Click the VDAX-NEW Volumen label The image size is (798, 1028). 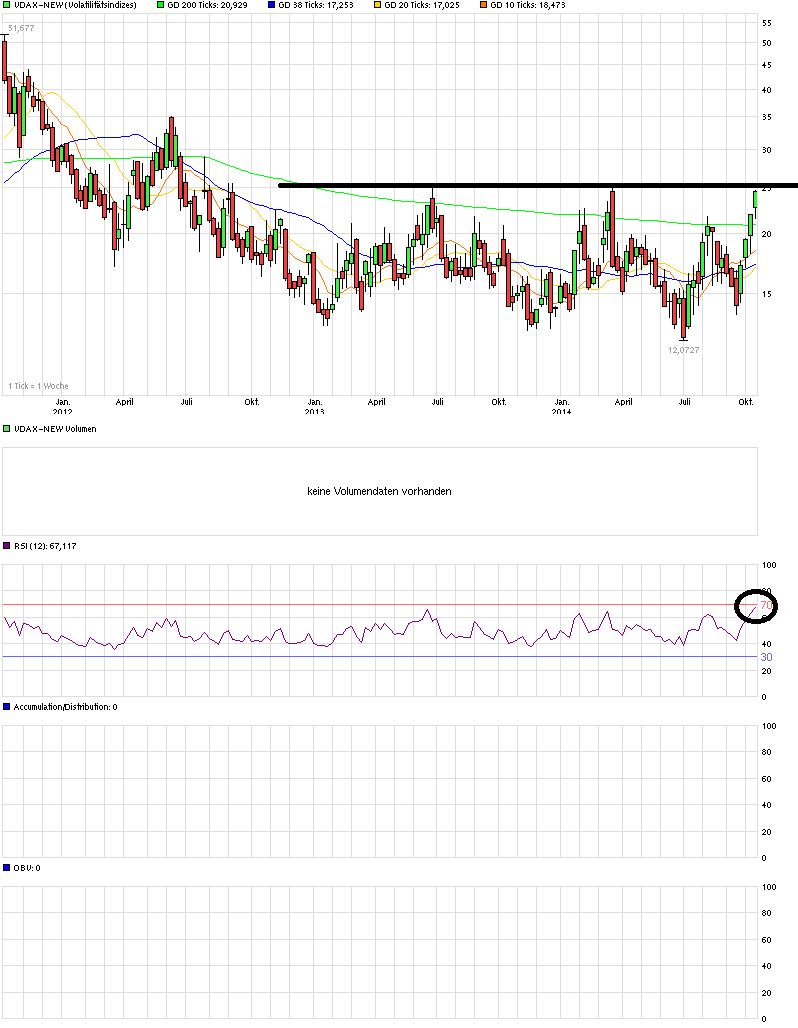click(55, 429)
